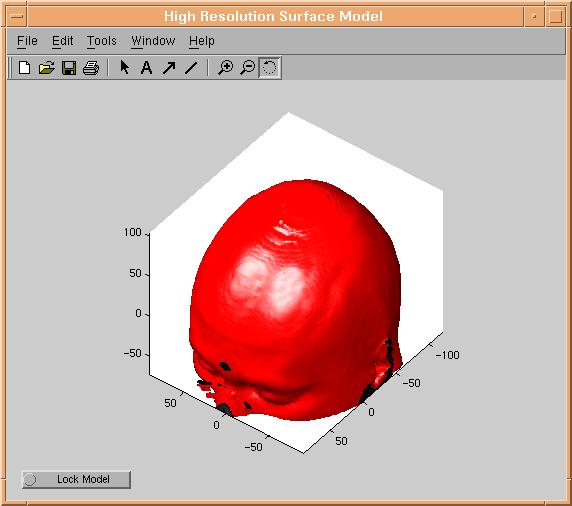Toggle the Lock Model button
Image resolution: width=572 pixels, height=506 pixels.
(x=76, y=479)
